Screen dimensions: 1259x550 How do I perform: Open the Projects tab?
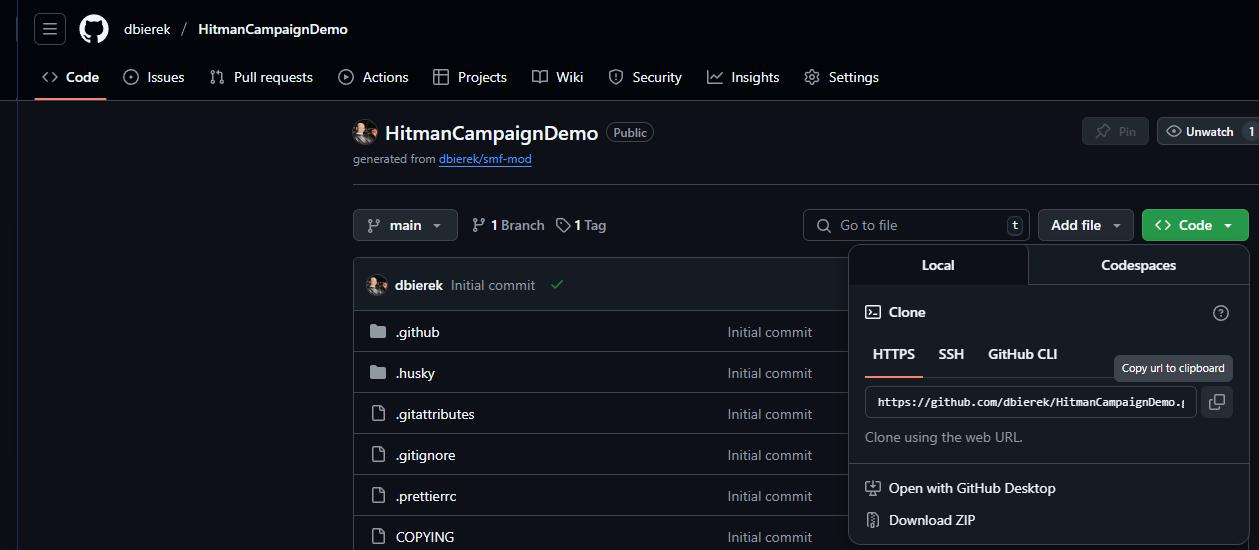(470, 77)
